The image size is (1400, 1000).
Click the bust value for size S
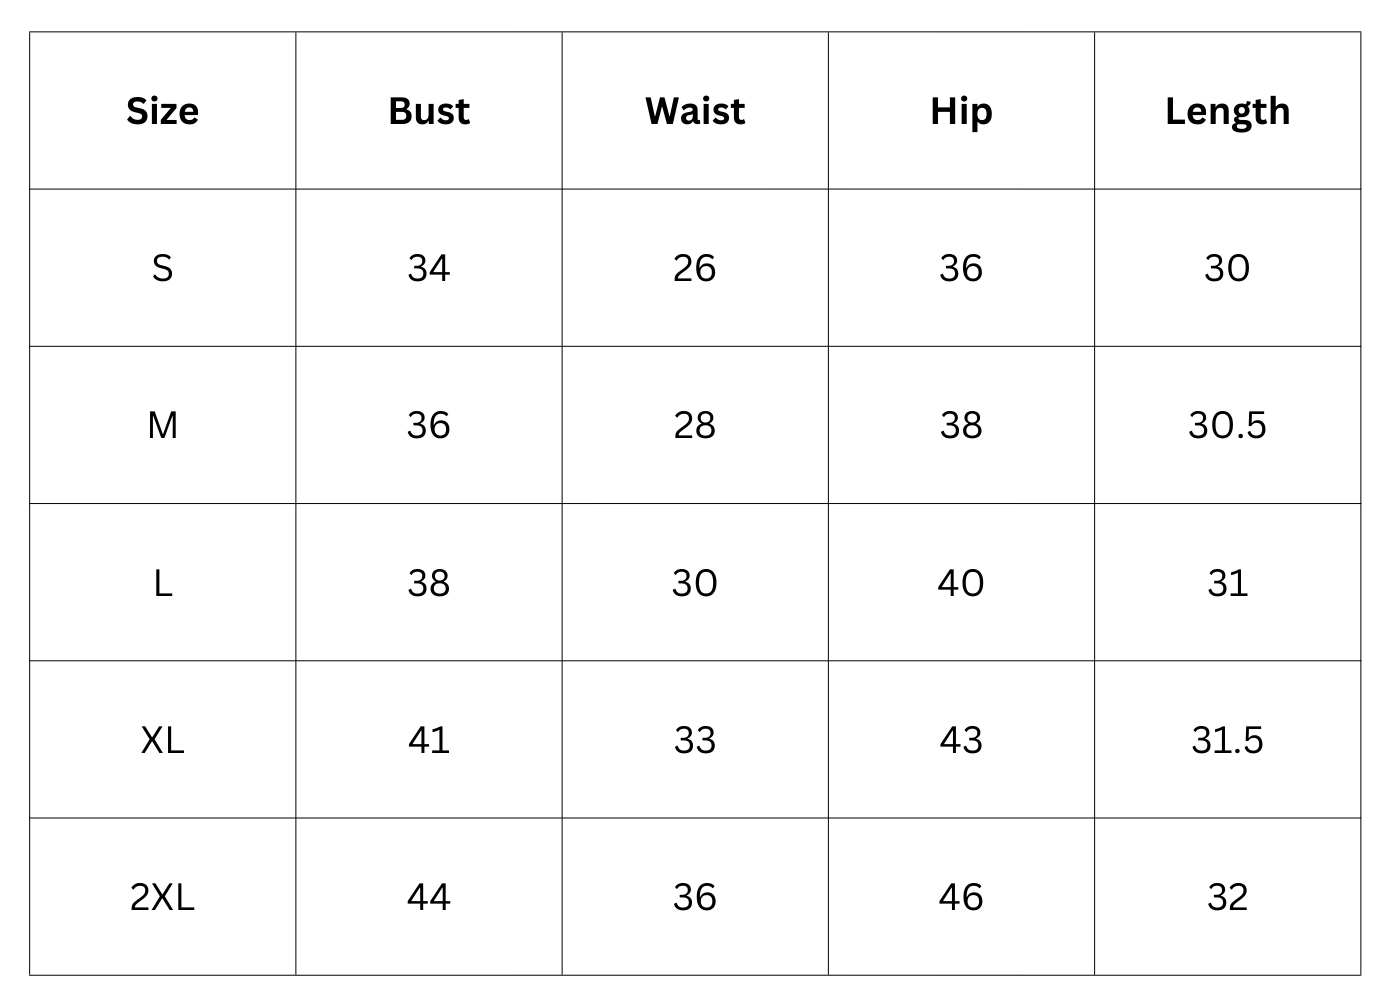428,268
